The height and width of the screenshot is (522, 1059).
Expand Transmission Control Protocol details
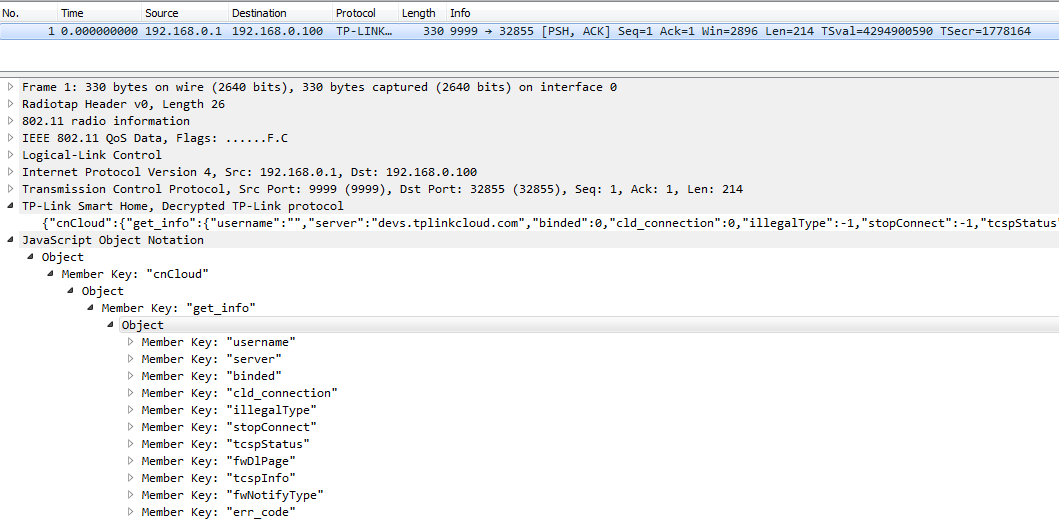click(x=11, y=189)
